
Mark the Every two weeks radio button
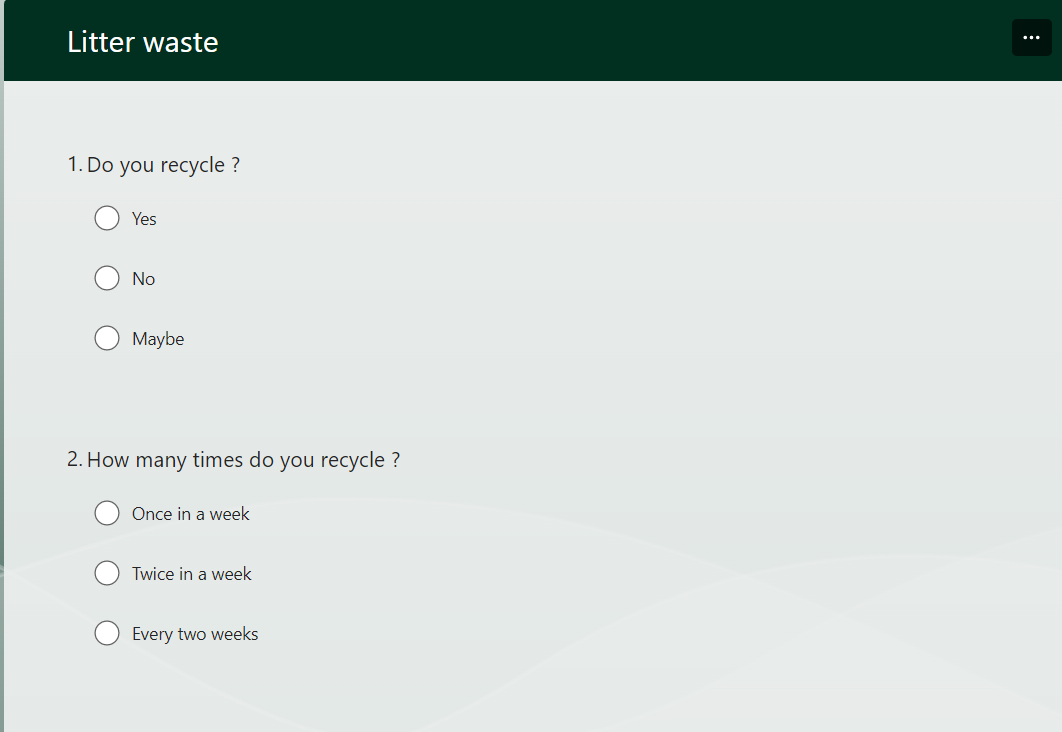[x=107, y=633]
